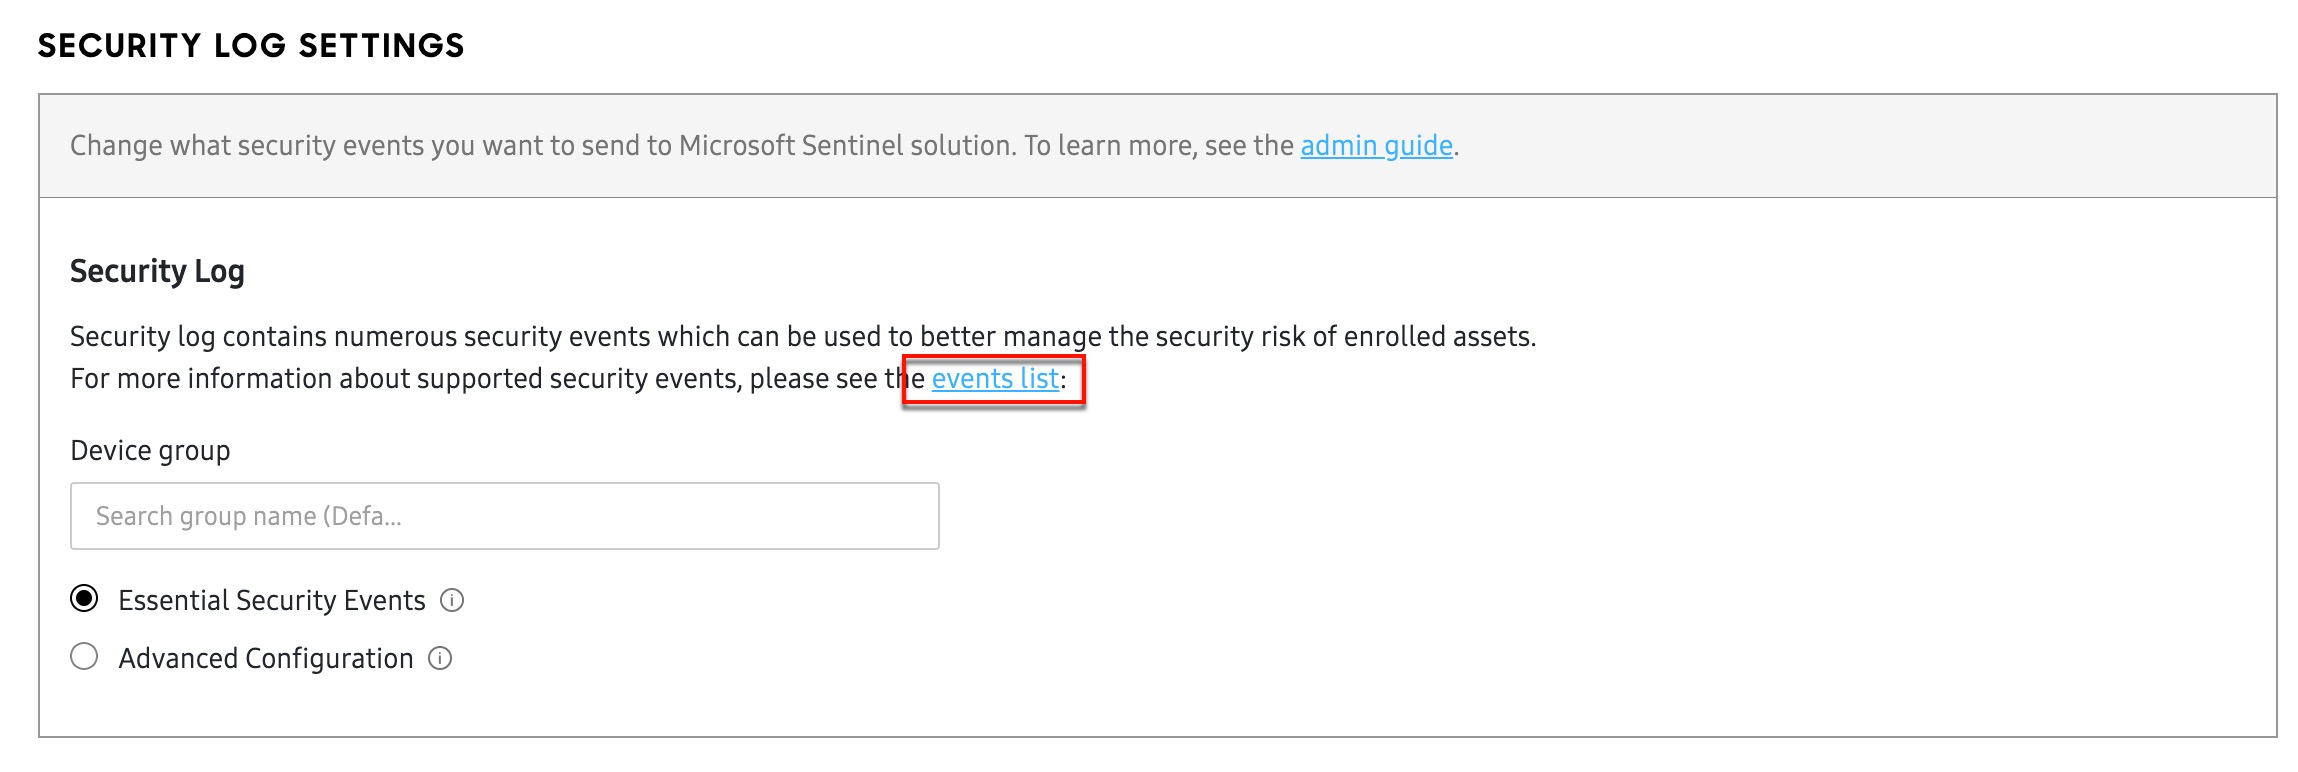This screenshot has height=772, width=2298.
Task: Click the 'To learn more, see the' text
Action: 1158,146
